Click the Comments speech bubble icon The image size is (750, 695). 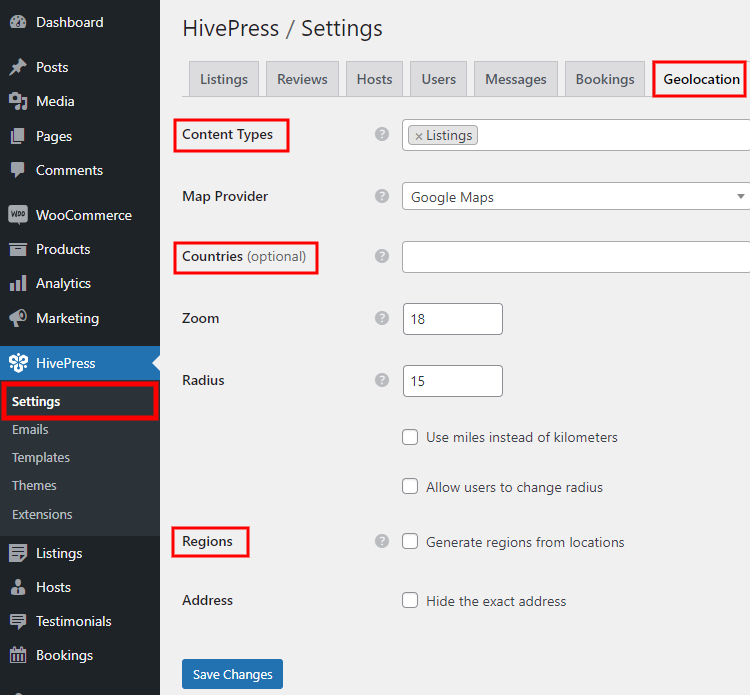click(x=18, y=170)
